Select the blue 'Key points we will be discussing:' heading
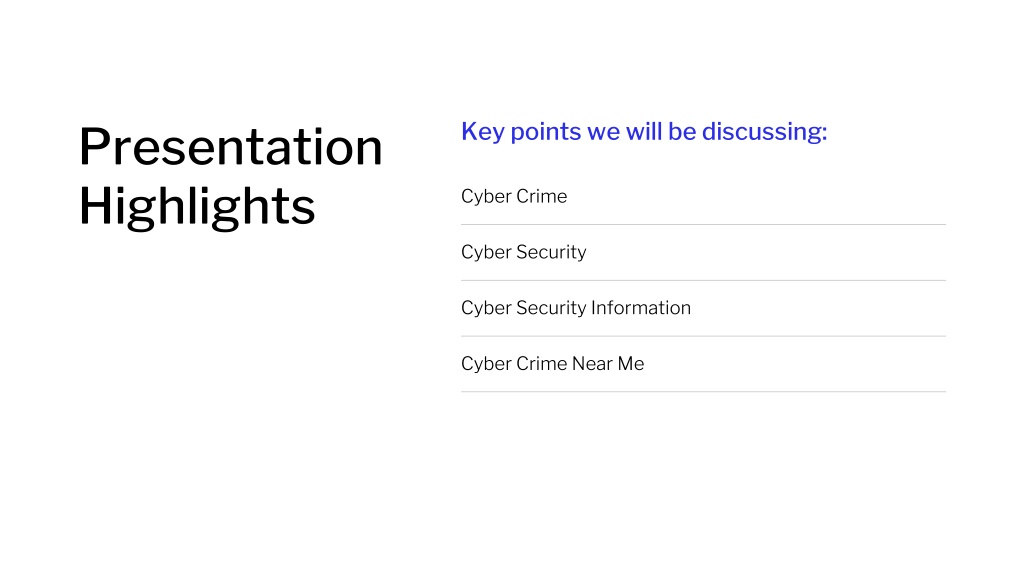The width and height of the screenshot is (1024, 576). click(644, 132)
